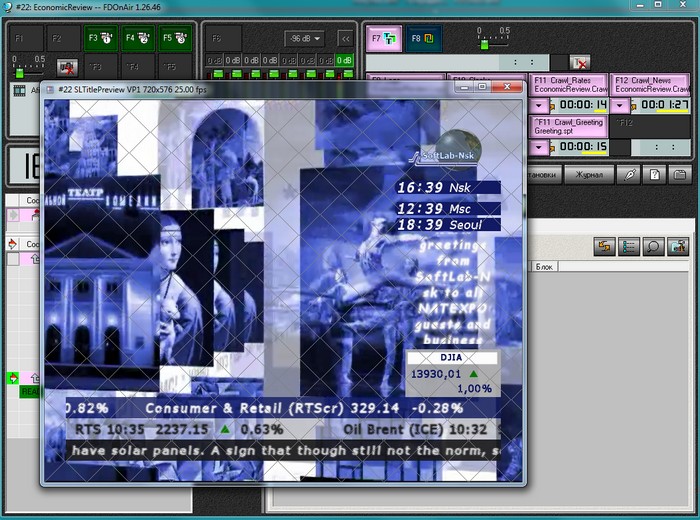Toggle the F11 Crawl_Rates title button
Image resolution: width=700 pixels, height=520 pixels.
click(567, 85)
